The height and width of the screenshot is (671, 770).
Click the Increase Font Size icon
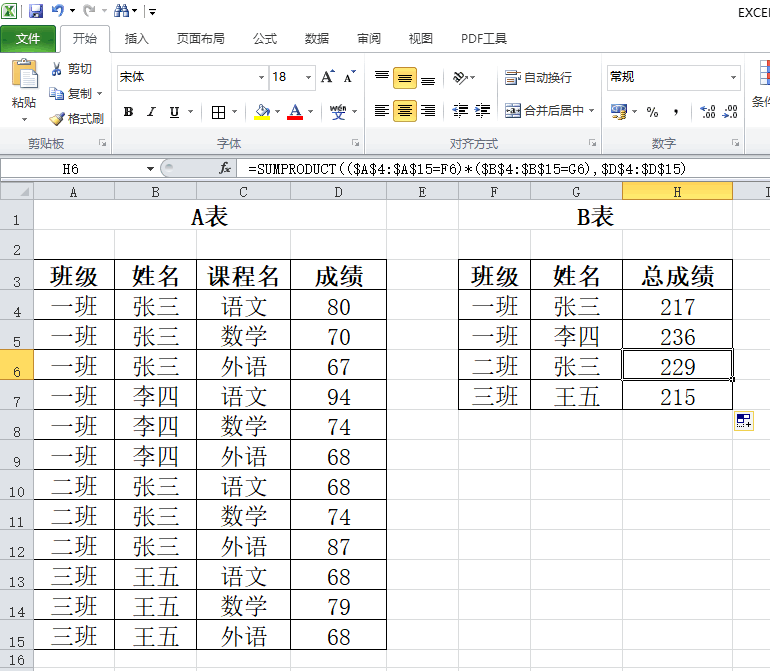click(x=328, y=77)
